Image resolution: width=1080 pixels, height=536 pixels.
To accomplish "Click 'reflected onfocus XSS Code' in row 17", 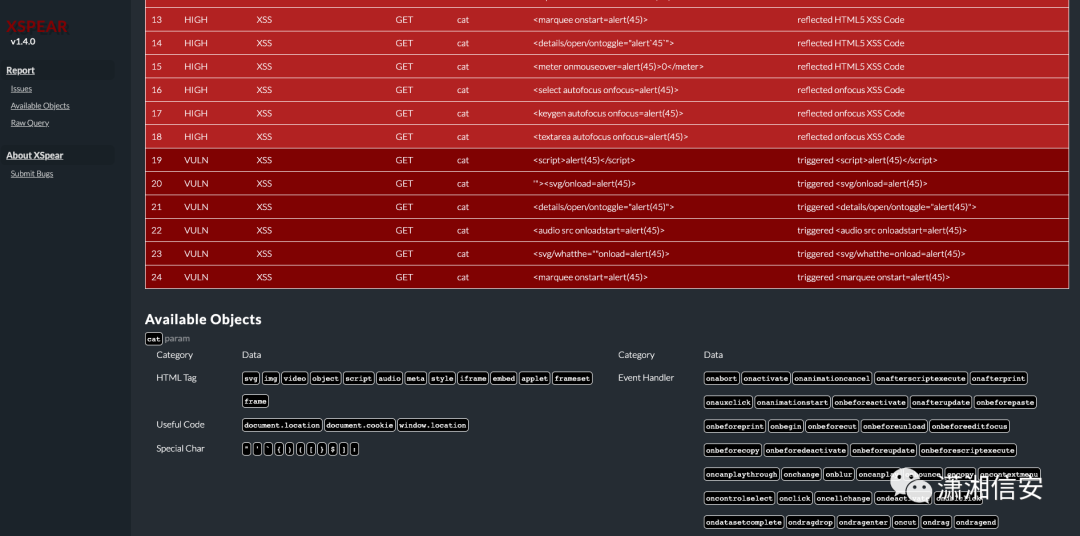I will coord(851,113).
